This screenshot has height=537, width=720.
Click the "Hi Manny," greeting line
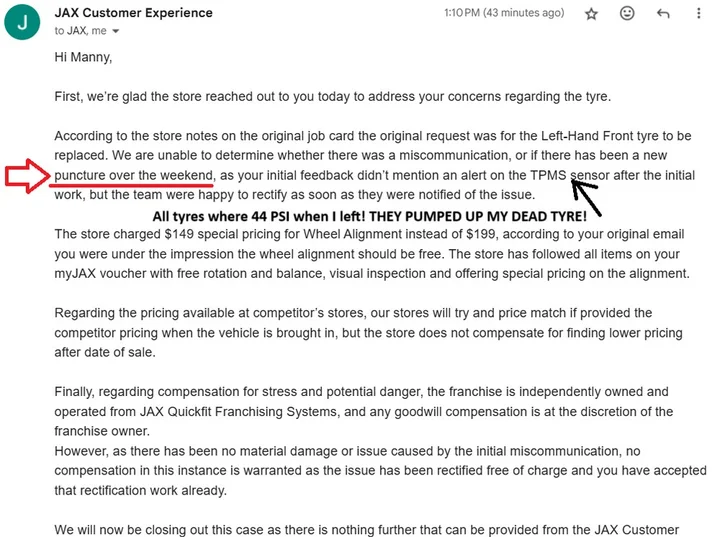[x=83, y=57]
